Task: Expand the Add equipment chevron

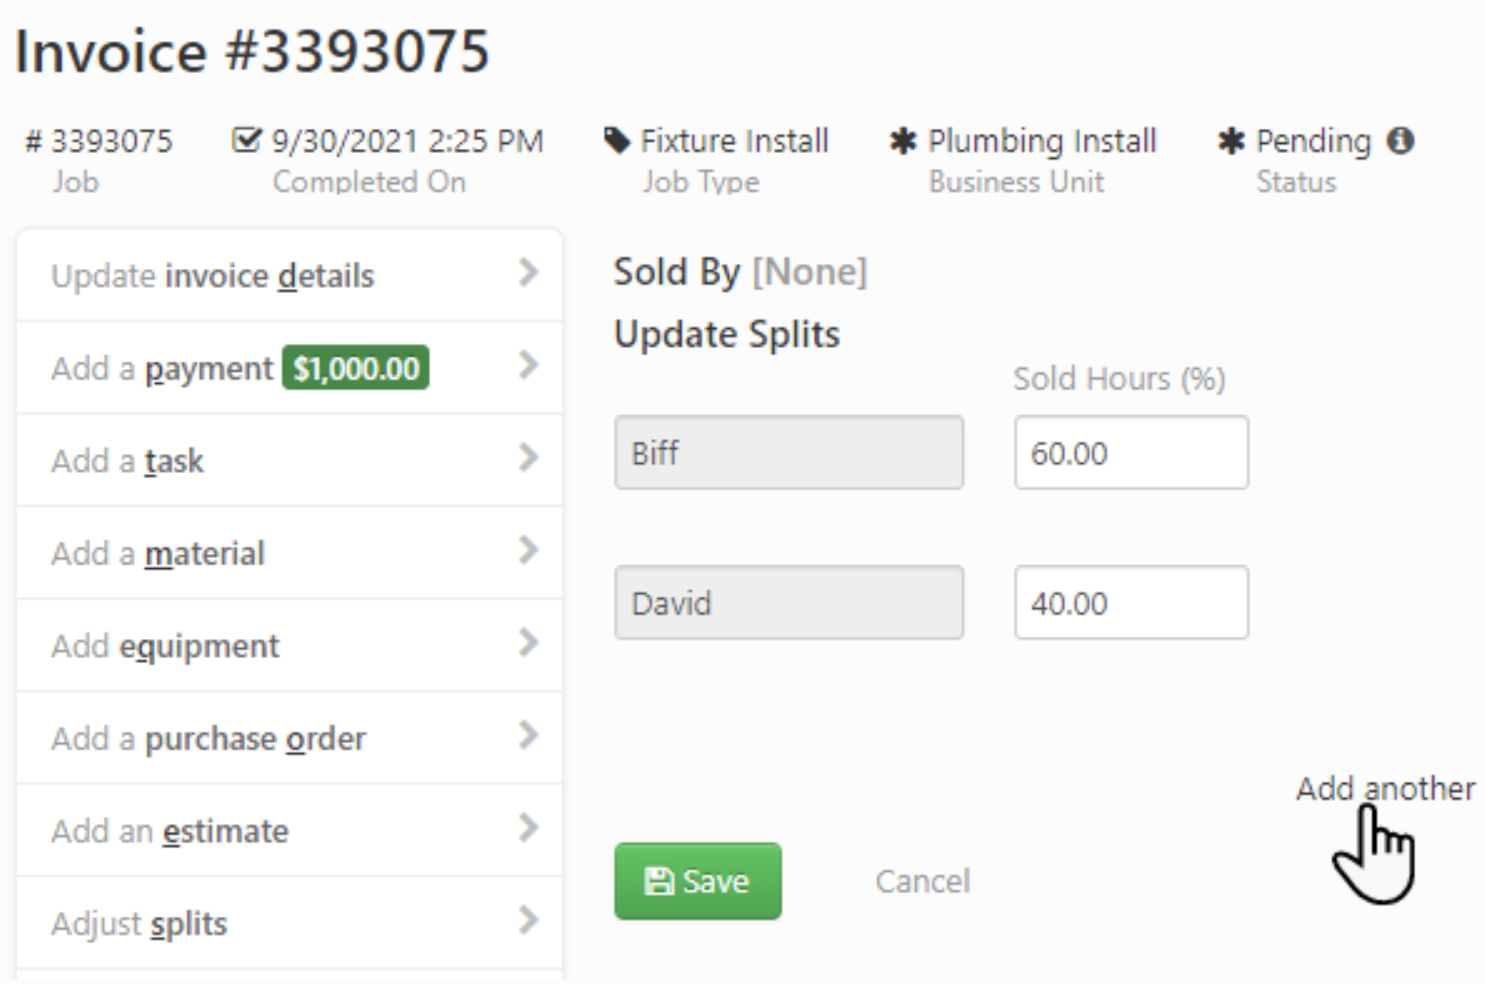Action: pyautogui.click(x=530, y=645)
